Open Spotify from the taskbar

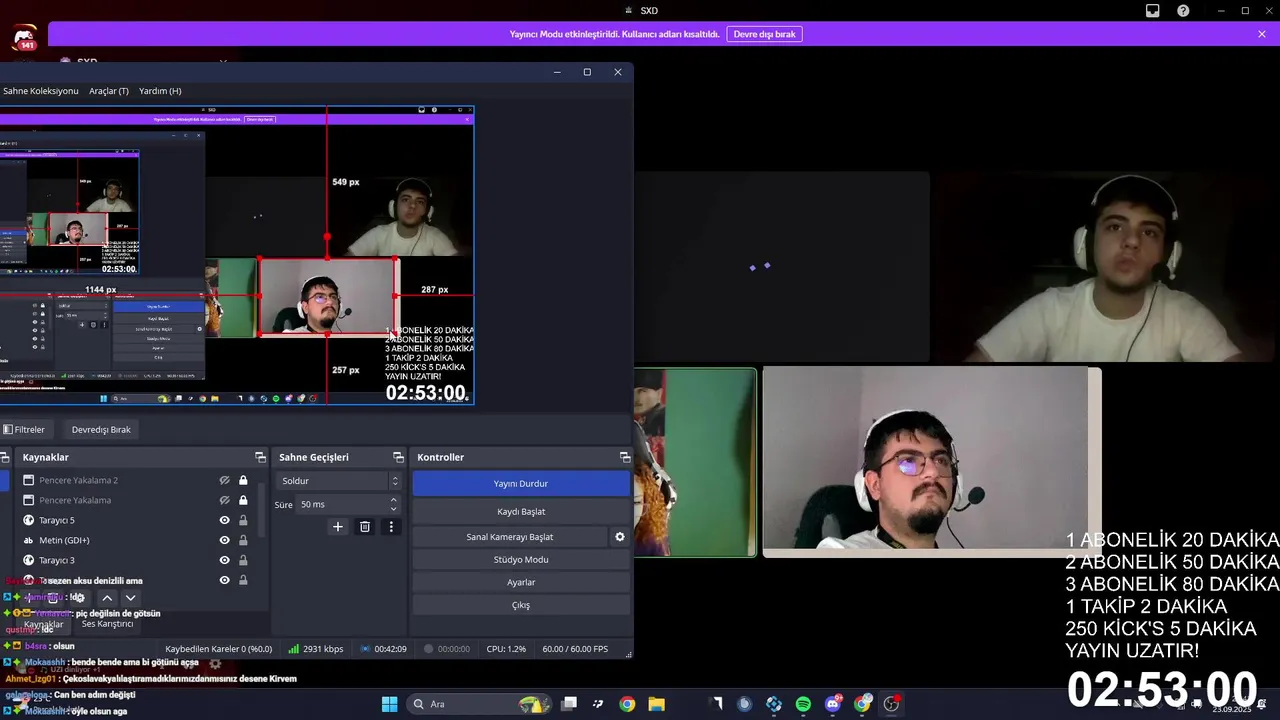coord(803,704)
